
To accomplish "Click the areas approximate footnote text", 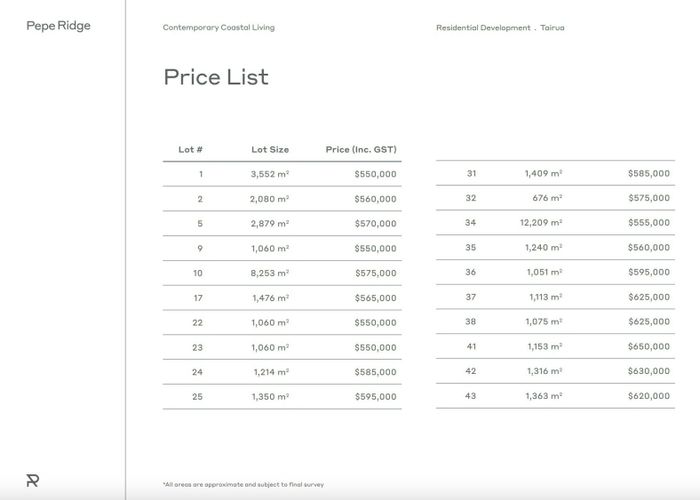I will [x=244, y=484].
